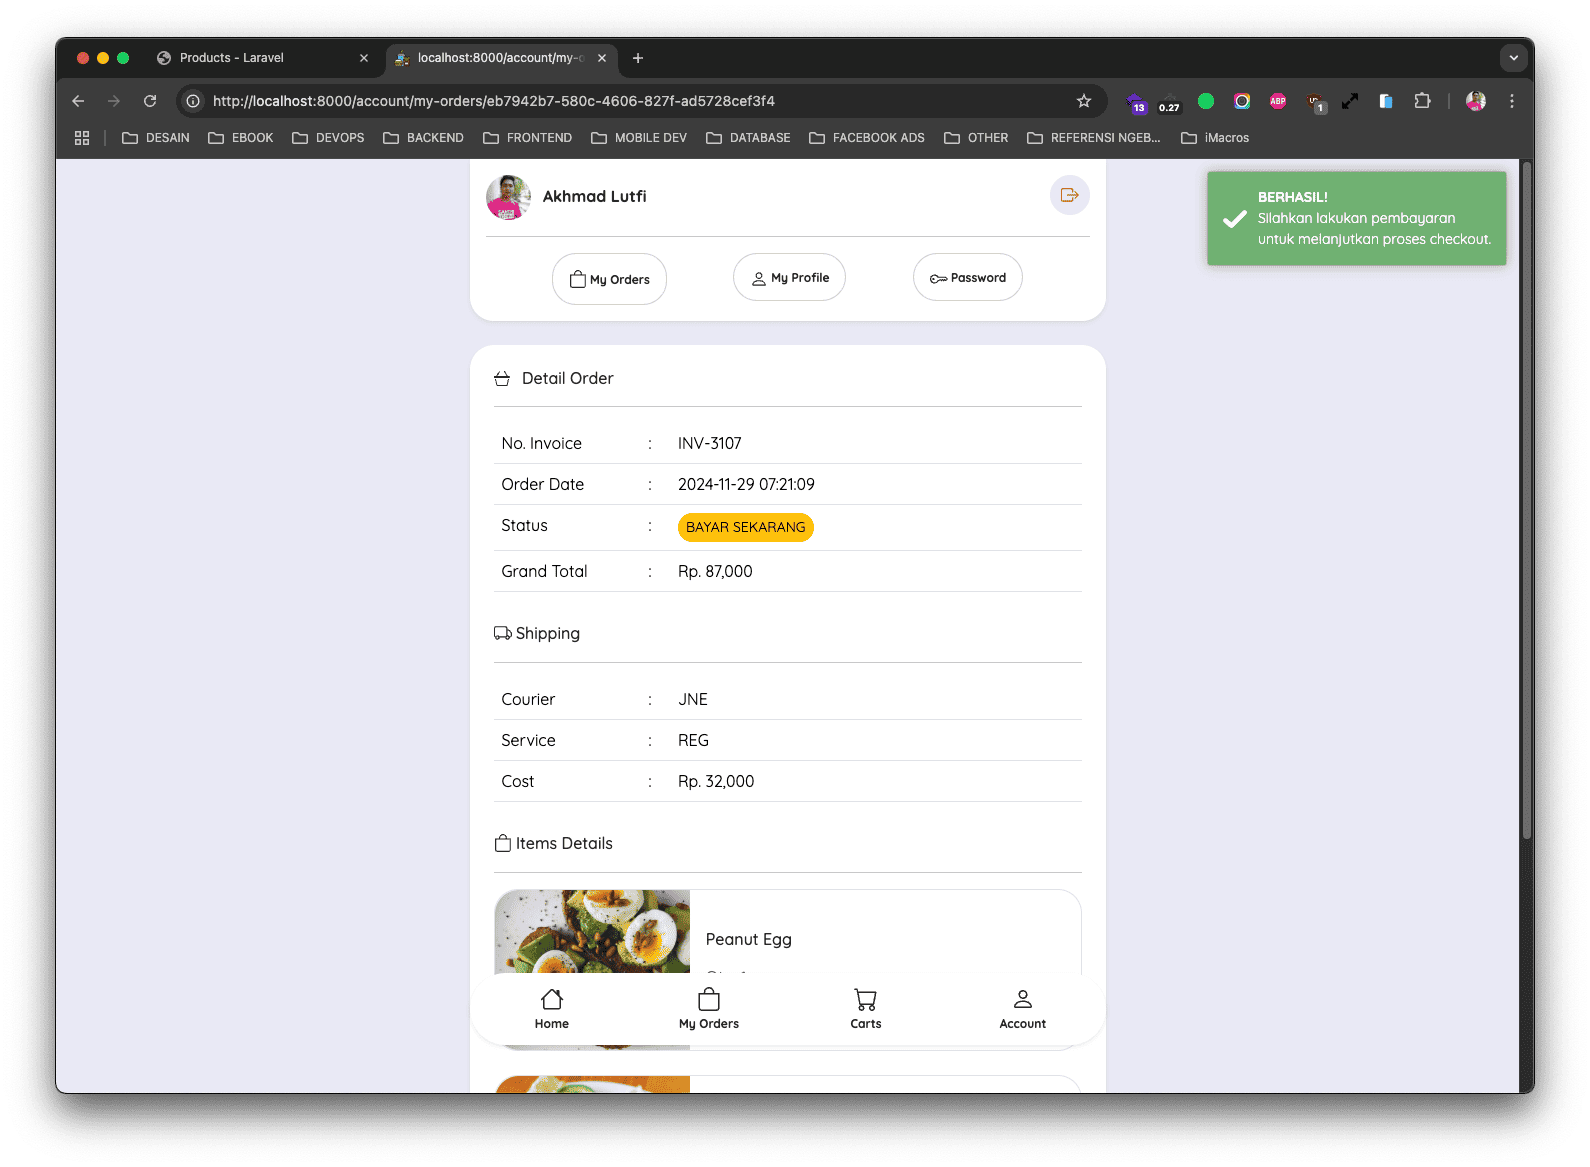Click the BAYAR SEKARANG status badge
The height and width of the screenshot is (1167, 1590).
tap(745, 527)
